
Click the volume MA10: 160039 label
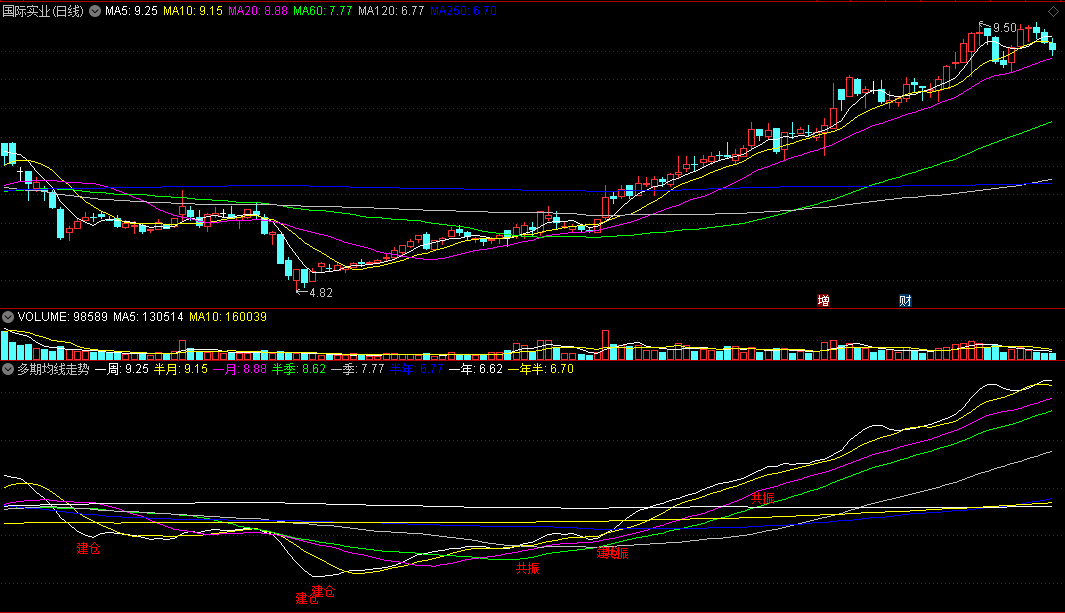[228, 316]
